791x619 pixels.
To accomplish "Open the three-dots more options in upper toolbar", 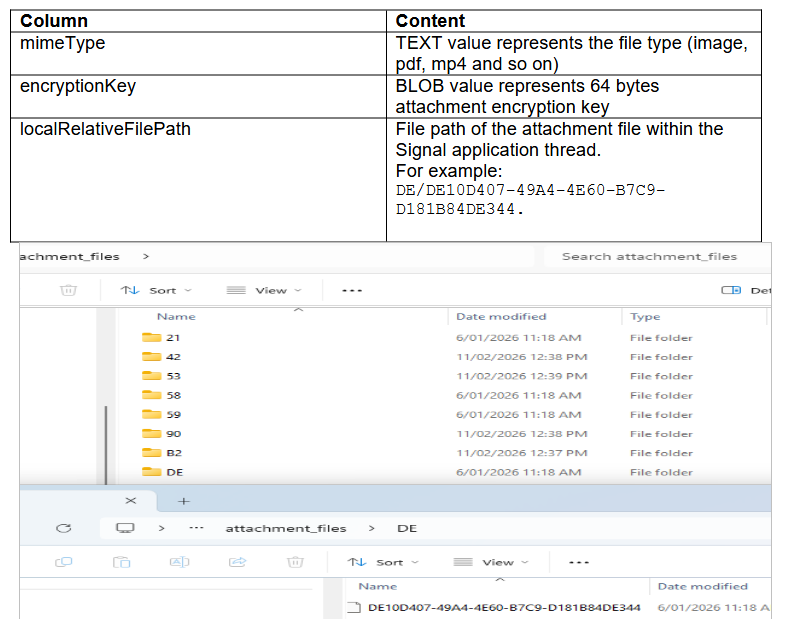I will click(x=351, y=290).
